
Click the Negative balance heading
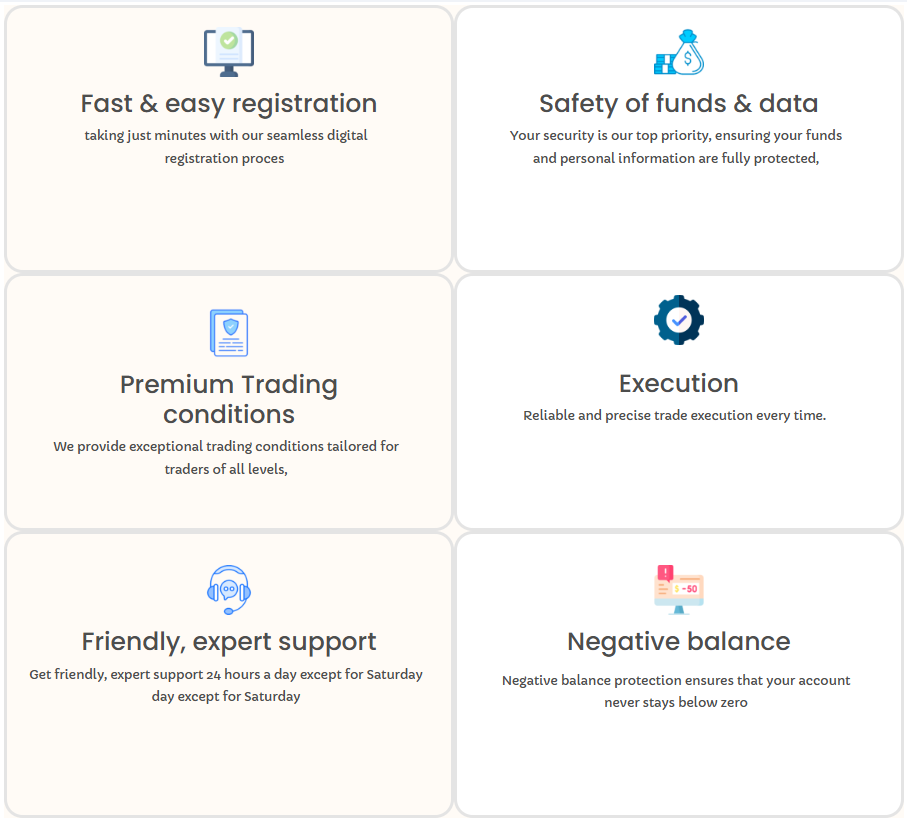(x=679, y=641)
